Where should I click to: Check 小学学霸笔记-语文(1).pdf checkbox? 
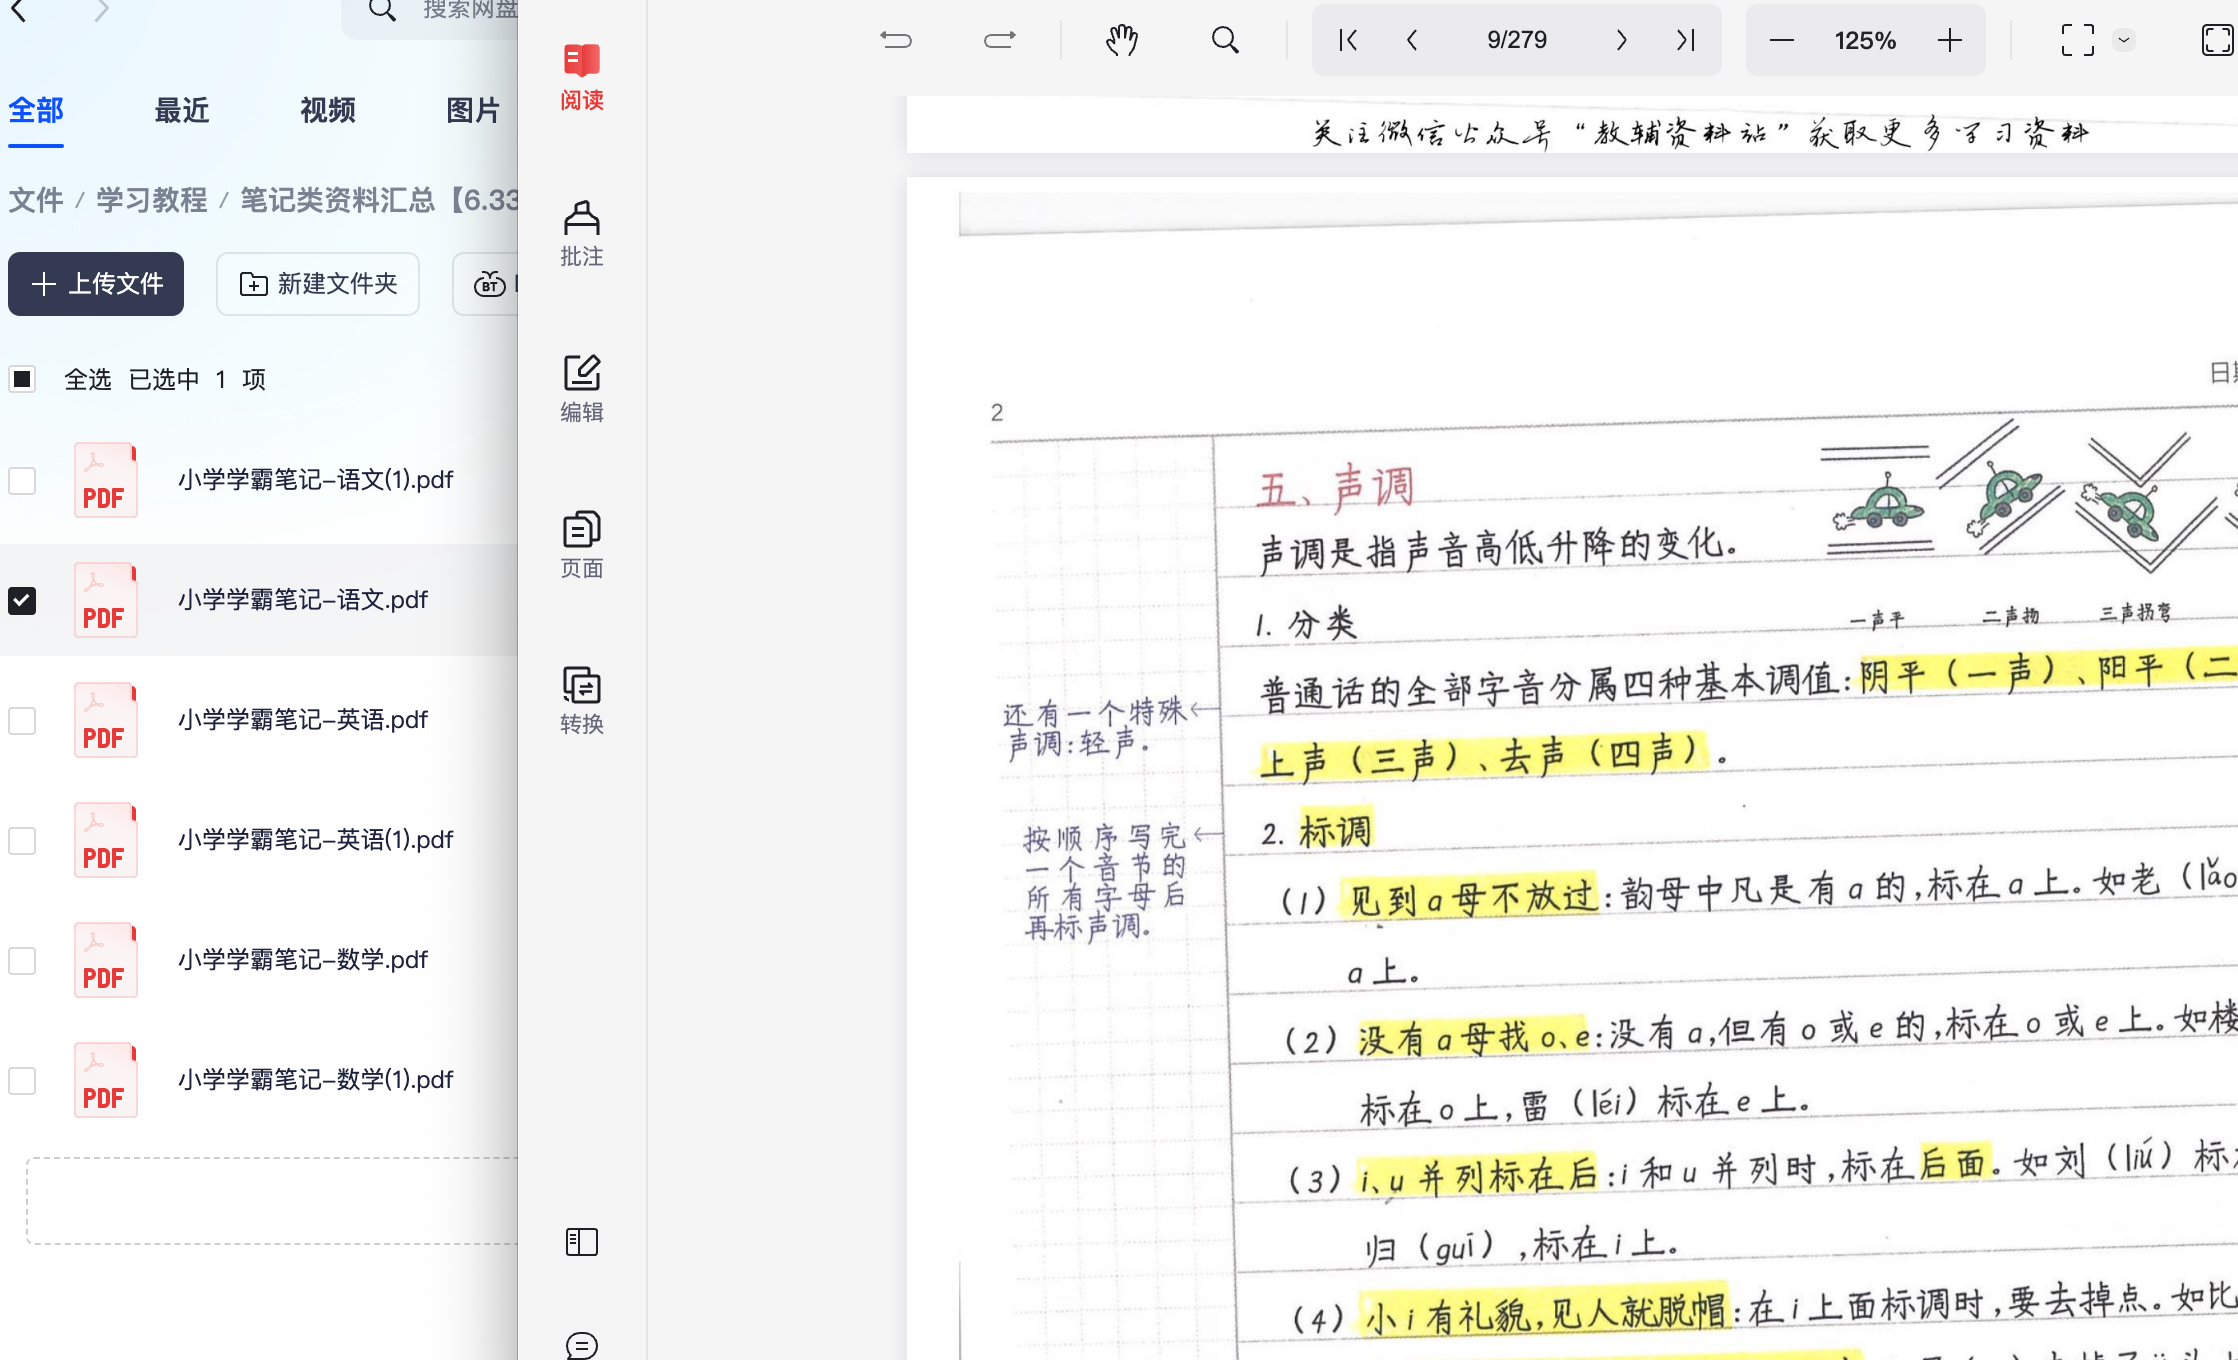22,481
